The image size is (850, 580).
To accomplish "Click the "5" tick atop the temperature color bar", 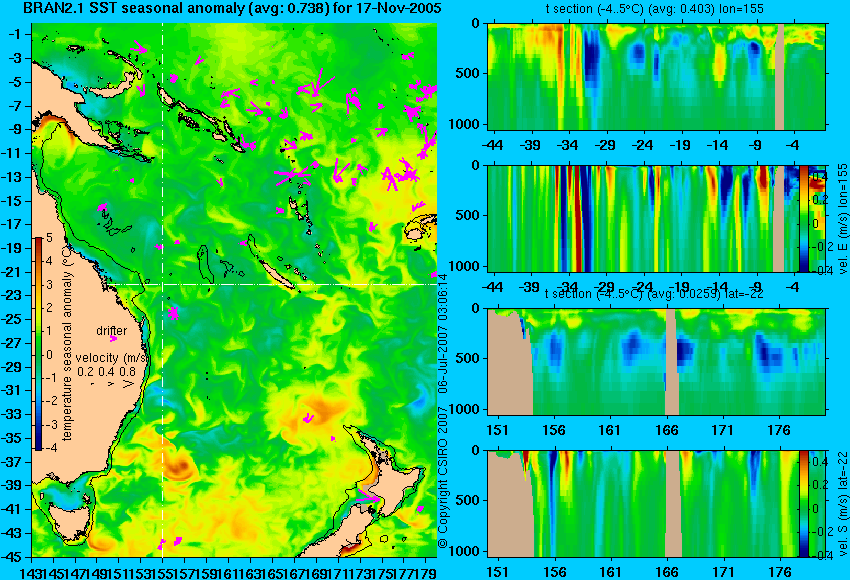I will click(49, 237).
